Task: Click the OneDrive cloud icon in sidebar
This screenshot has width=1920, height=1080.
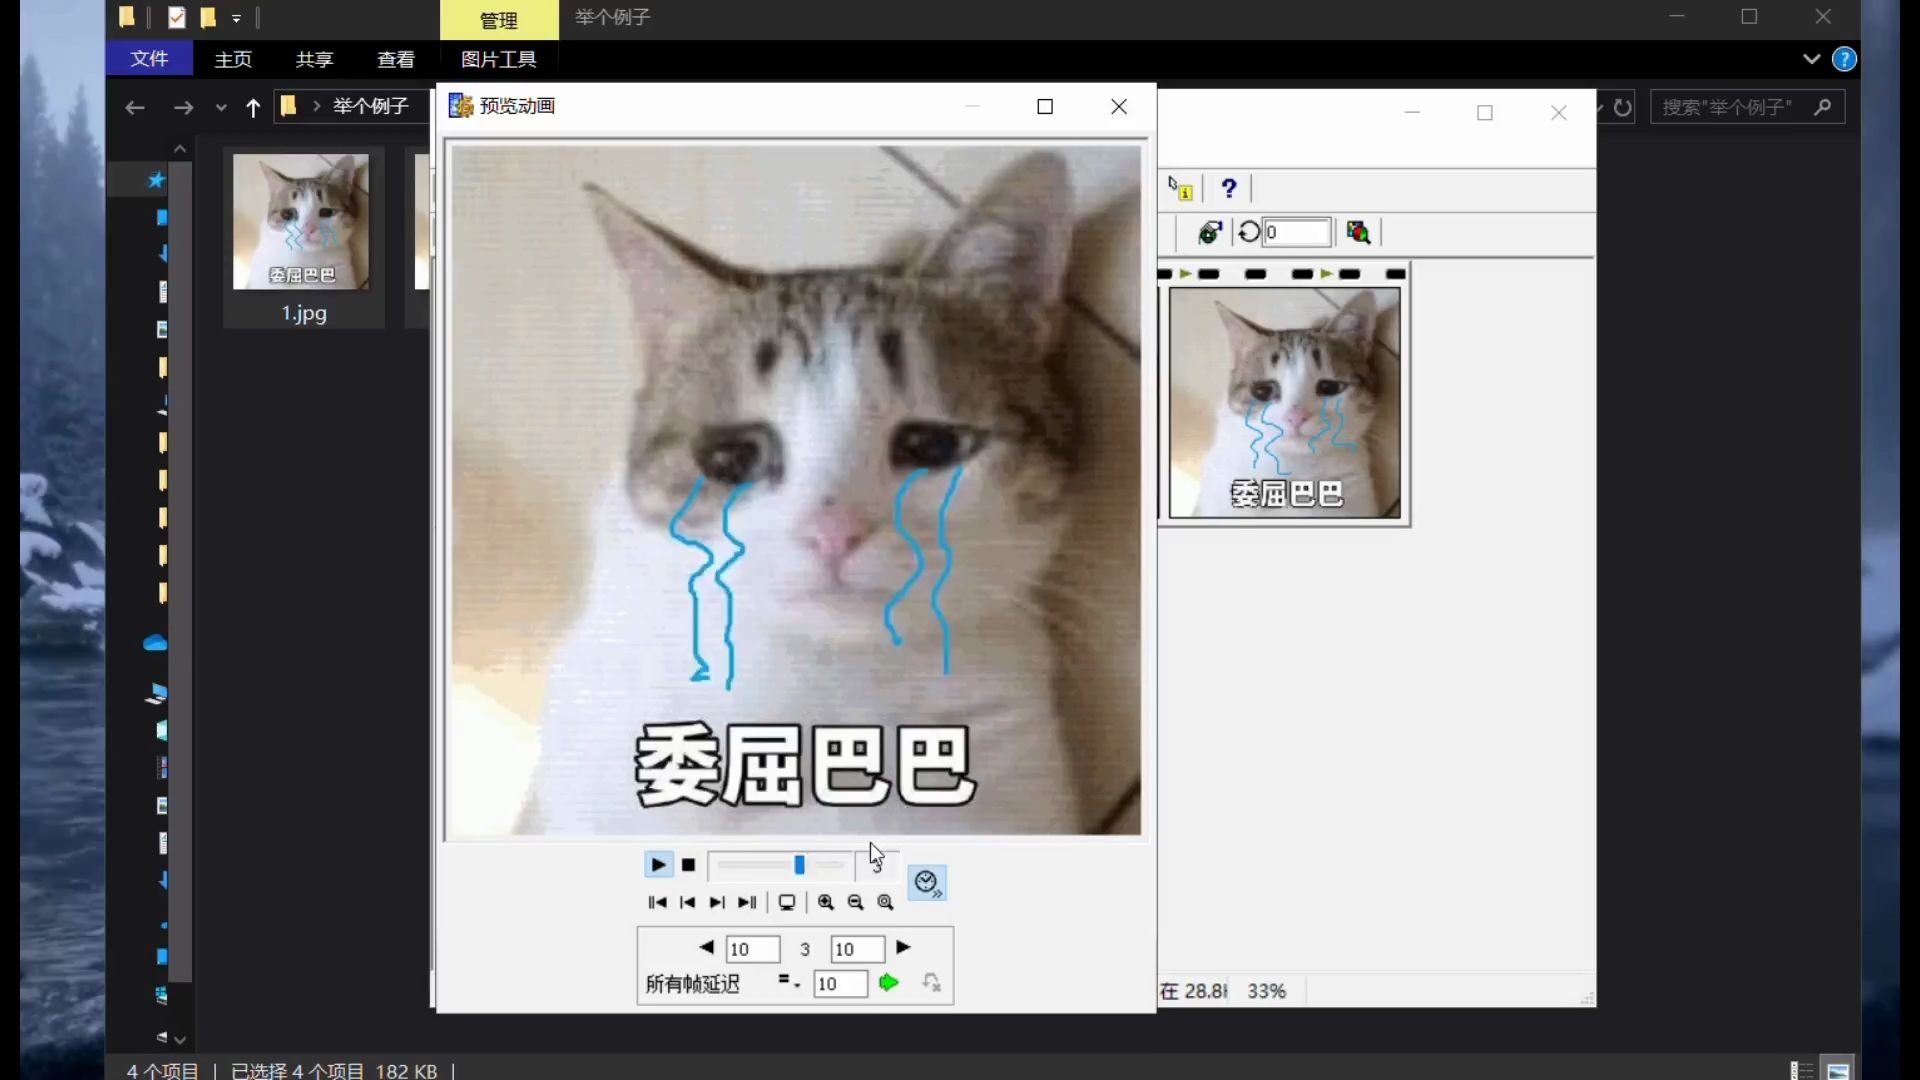Action: pos(155,643)
